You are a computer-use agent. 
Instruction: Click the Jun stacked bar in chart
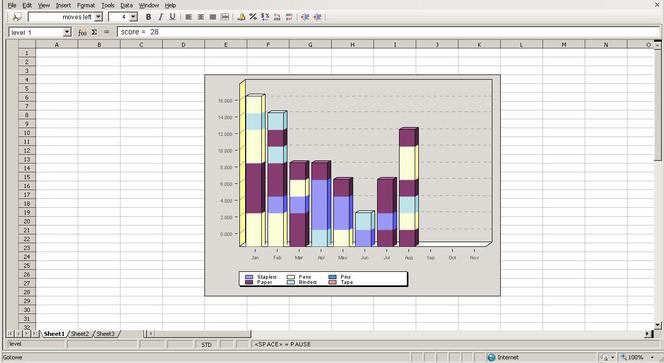click(364, 229)
